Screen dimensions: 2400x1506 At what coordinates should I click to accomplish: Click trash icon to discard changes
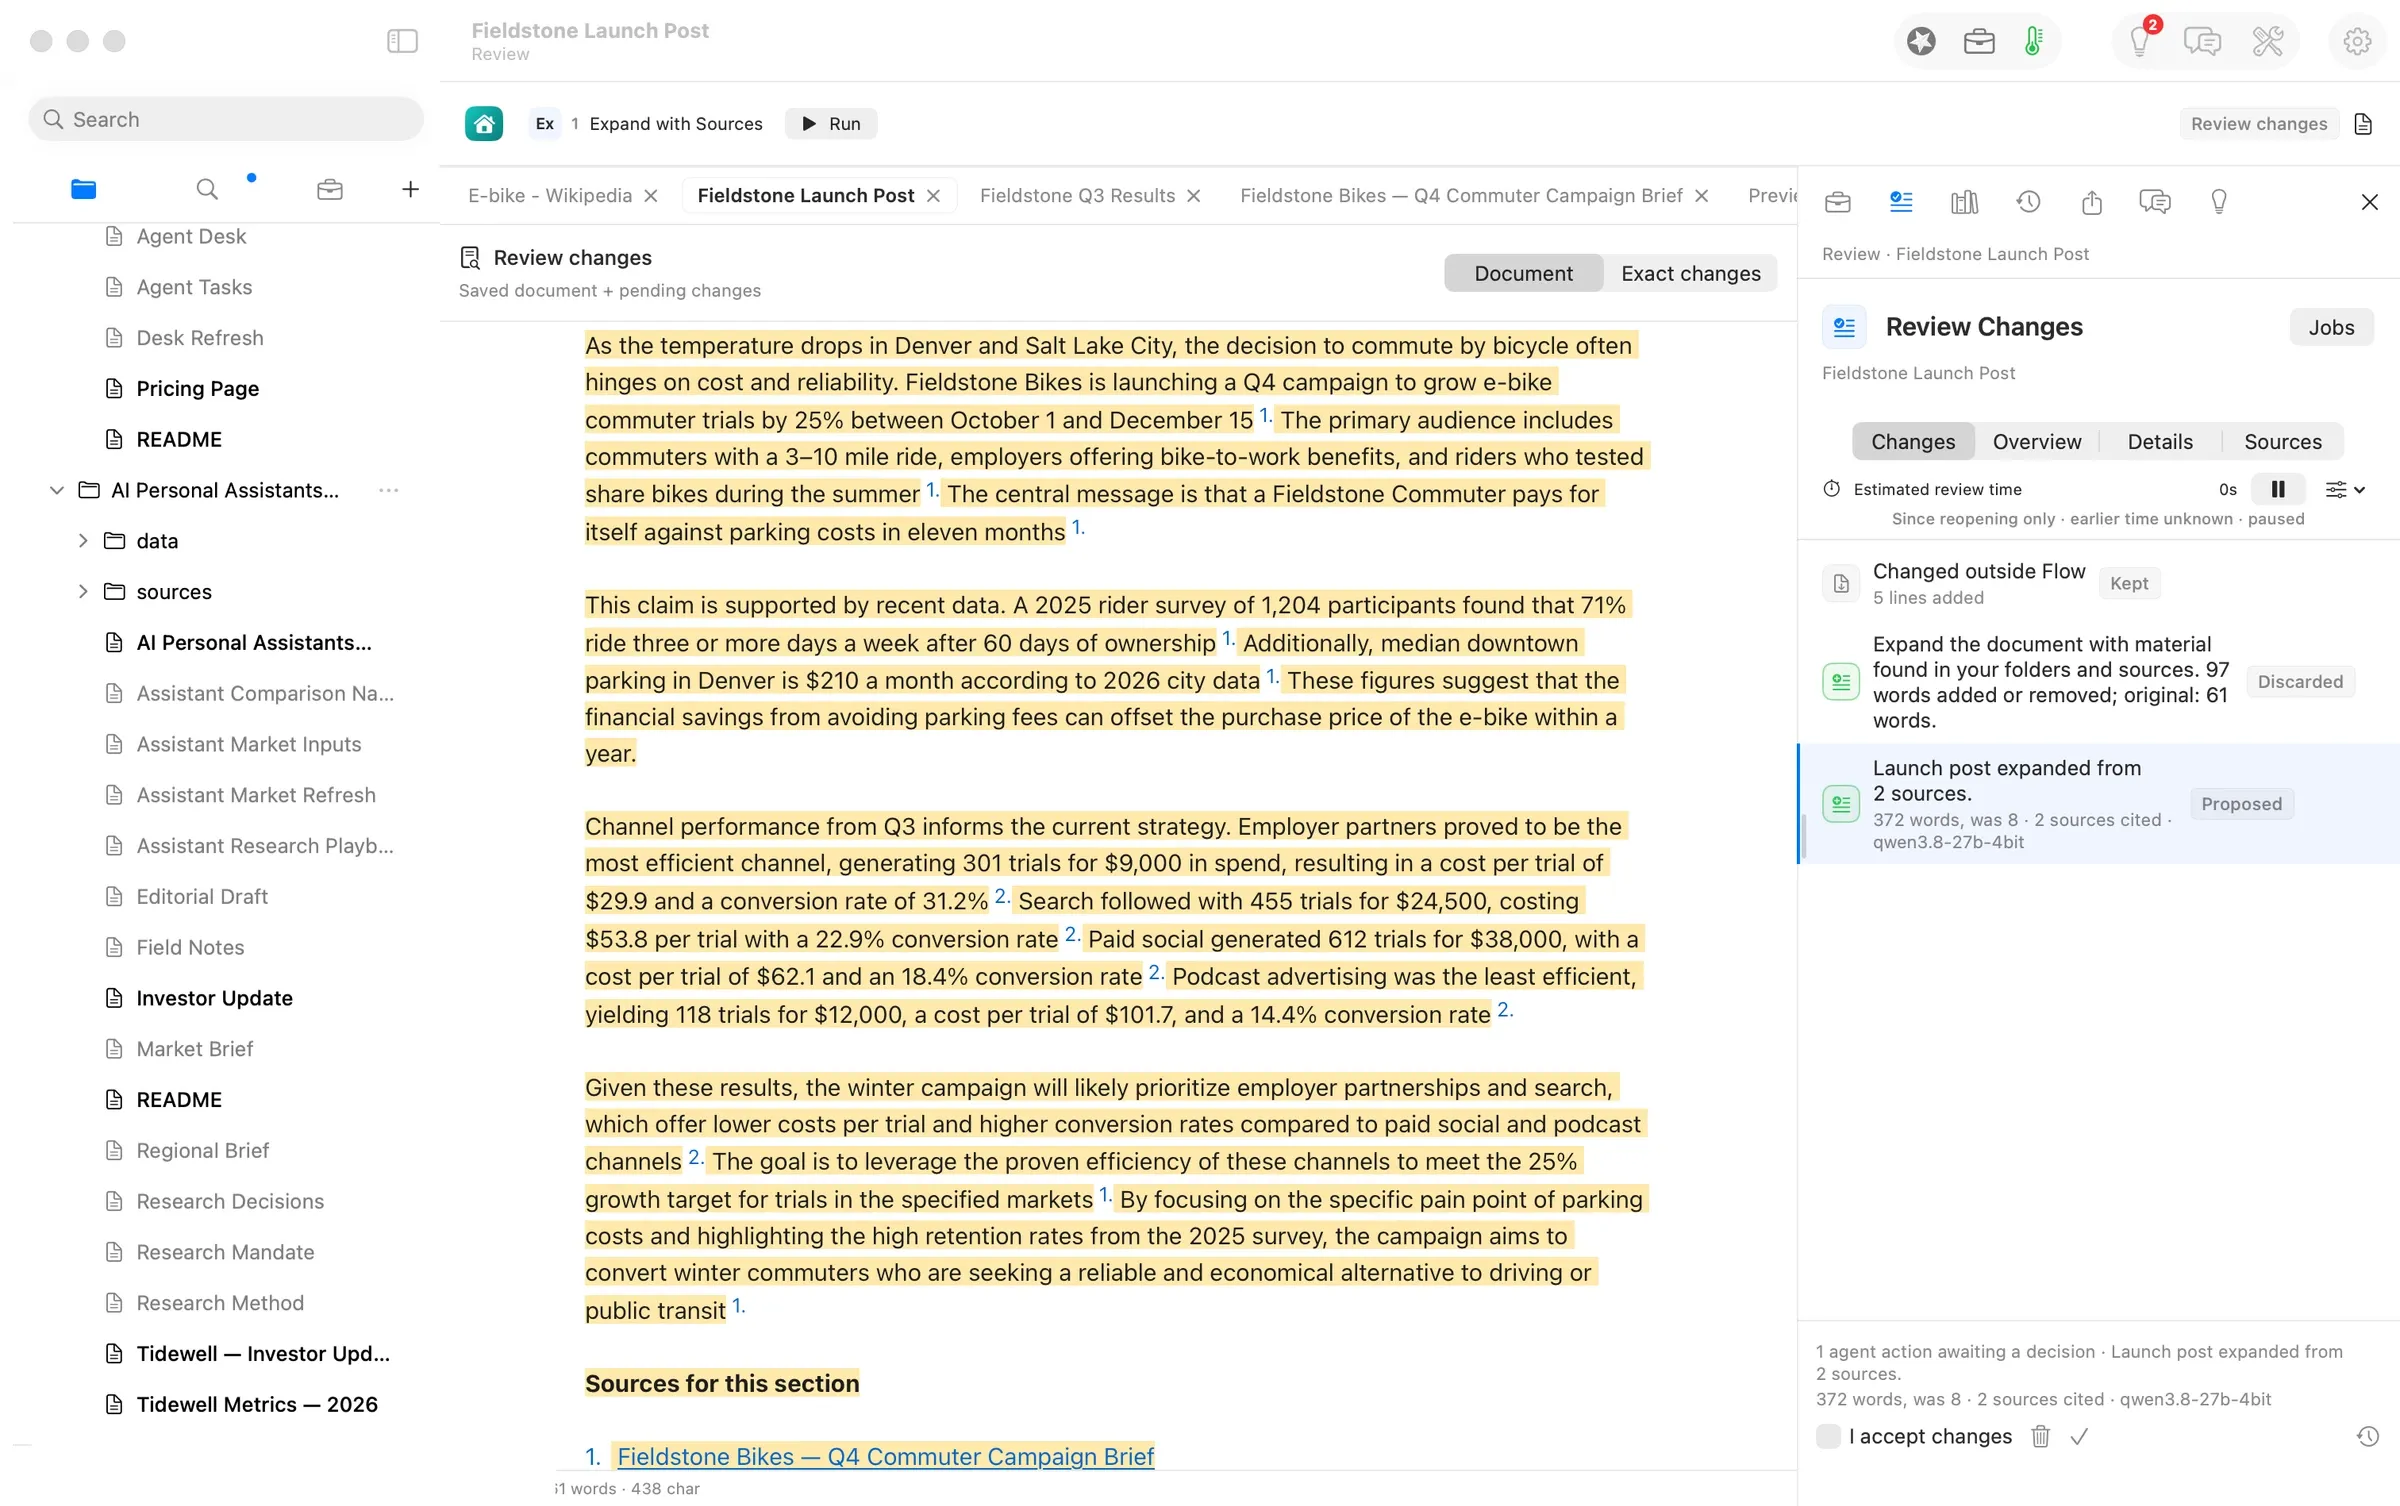click(2040, 1436)
